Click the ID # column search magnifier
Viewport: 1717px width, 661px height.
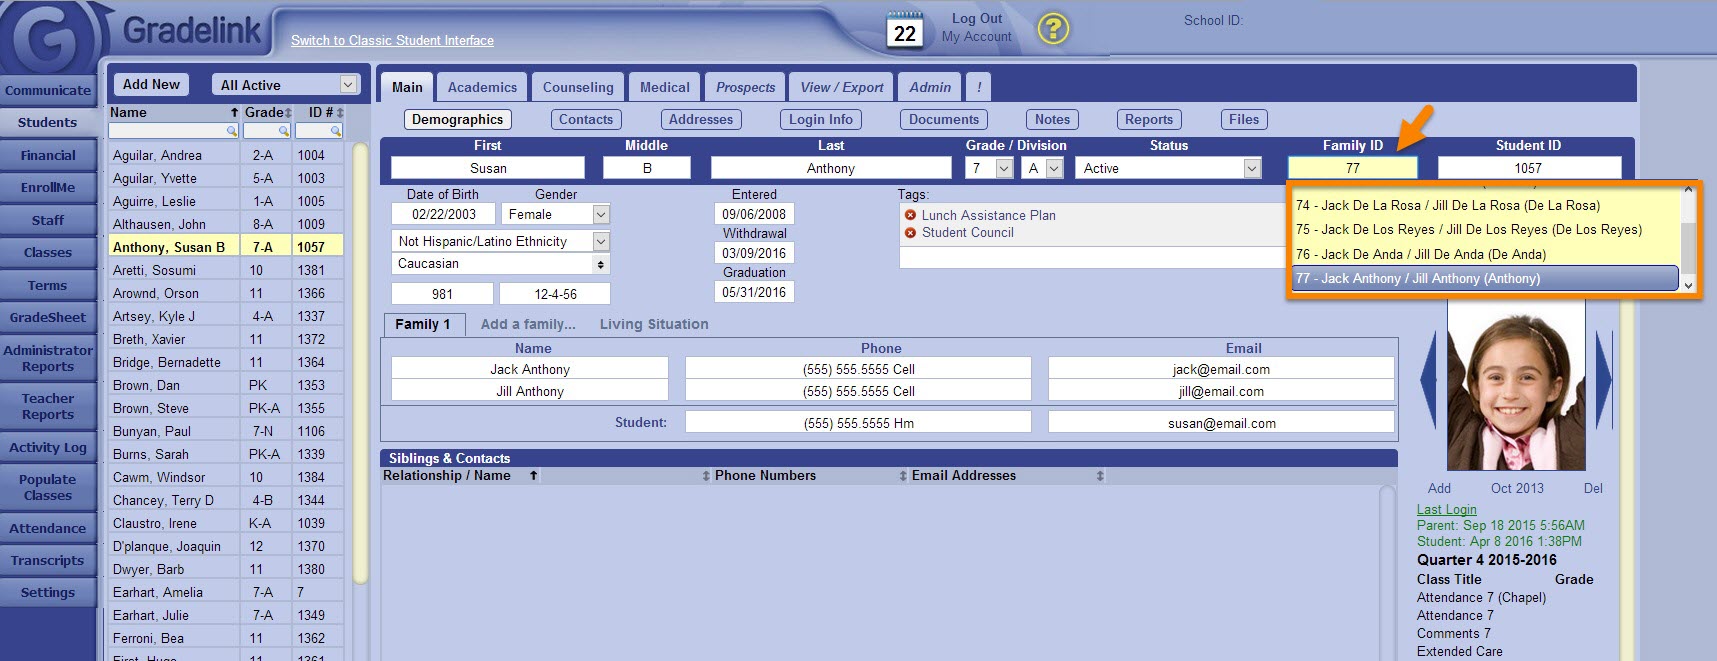pyautogui.click(x=335, y=131)
